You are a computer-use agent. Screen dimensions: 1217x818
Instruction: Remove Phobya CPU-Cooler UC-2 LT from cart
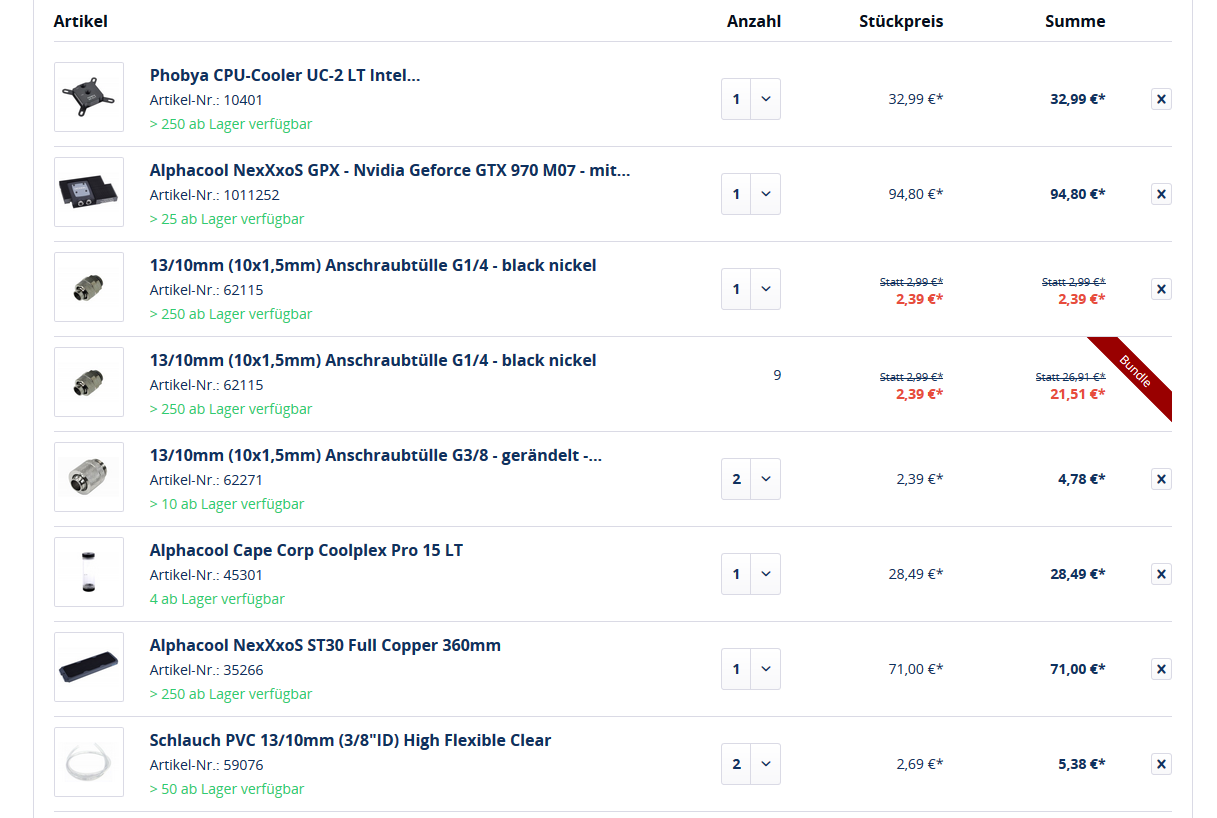tap(1161, 99)
